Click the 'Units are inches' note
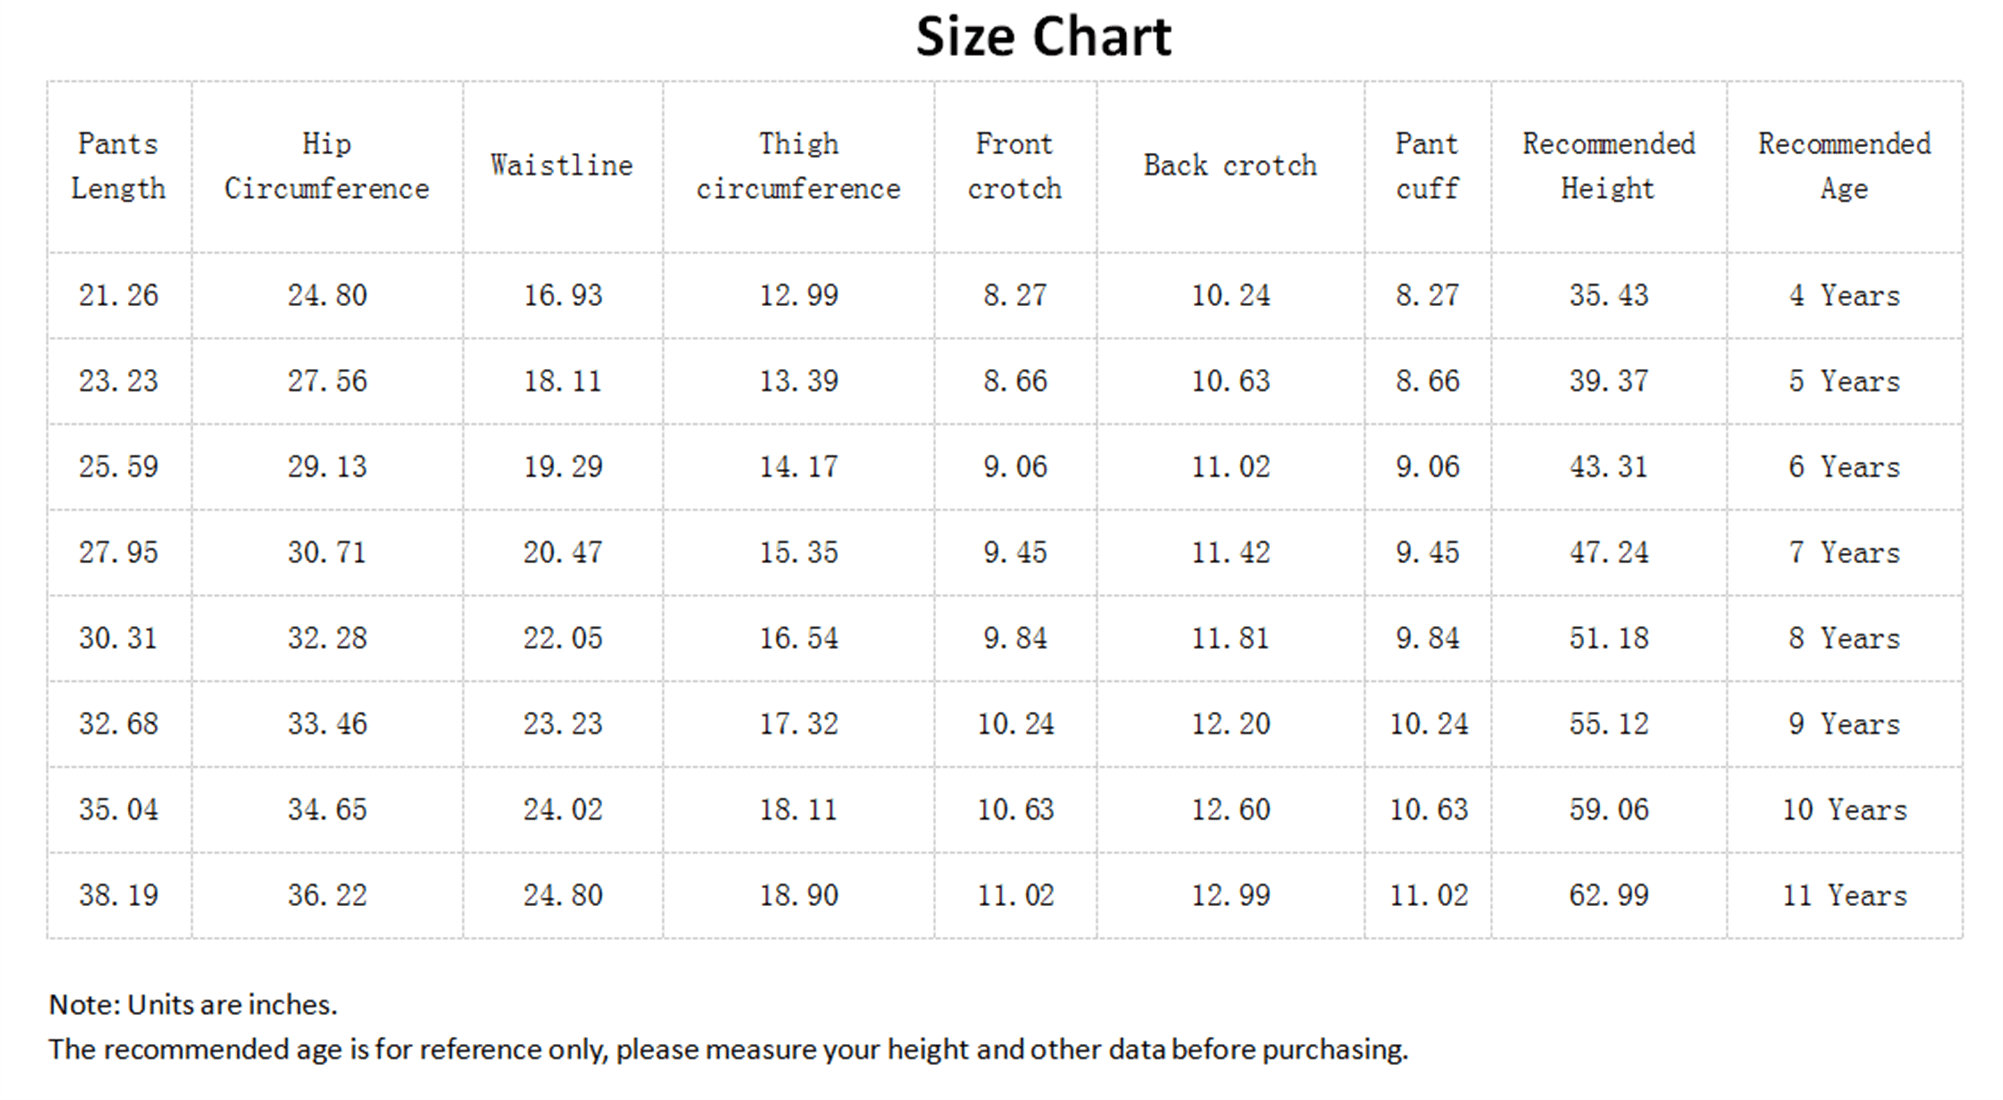The width and height of the screenshot is (2003, 1100). (193, 1005)
